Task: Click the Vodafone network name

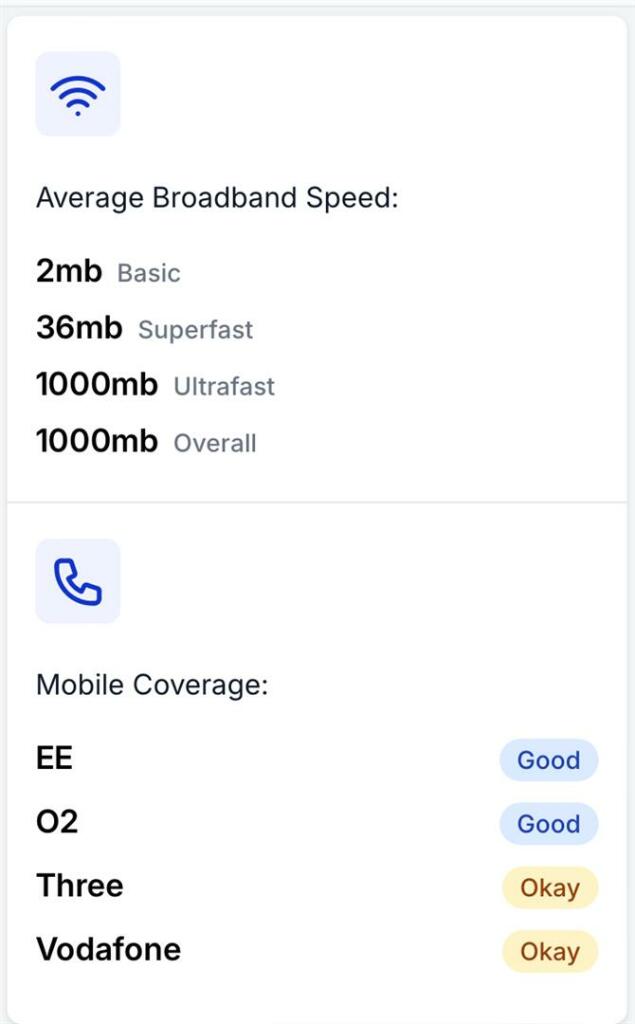Action: coord(109,949)
